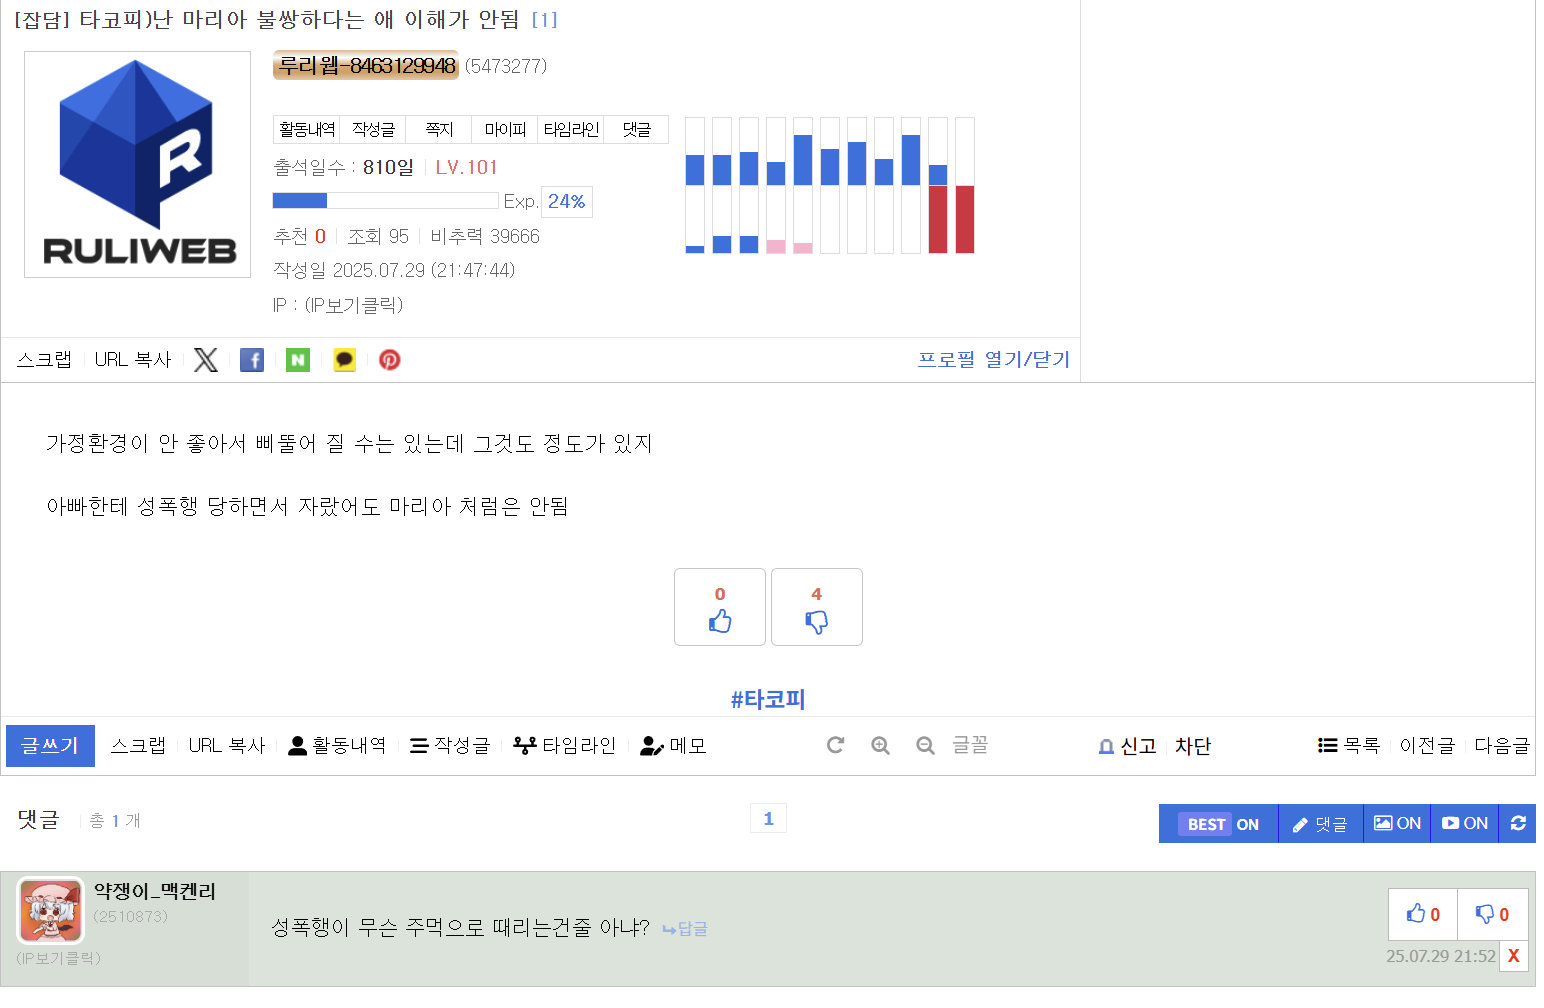The image size is (1544, 1008).
Task: Click the thumbs-up recommend button on post
Action: point(720,608)
